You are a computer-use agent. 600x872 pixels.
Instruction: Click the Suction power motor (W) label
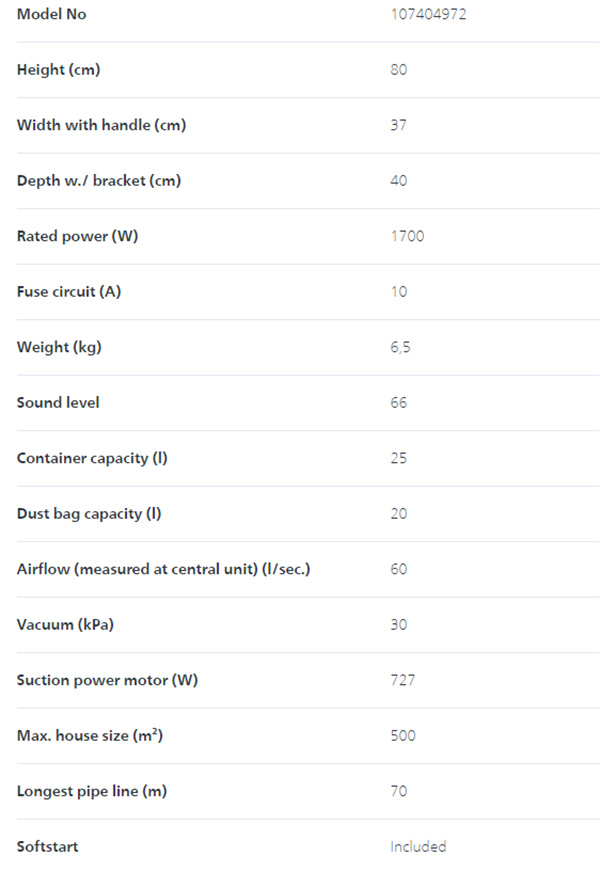pos(107,680)
